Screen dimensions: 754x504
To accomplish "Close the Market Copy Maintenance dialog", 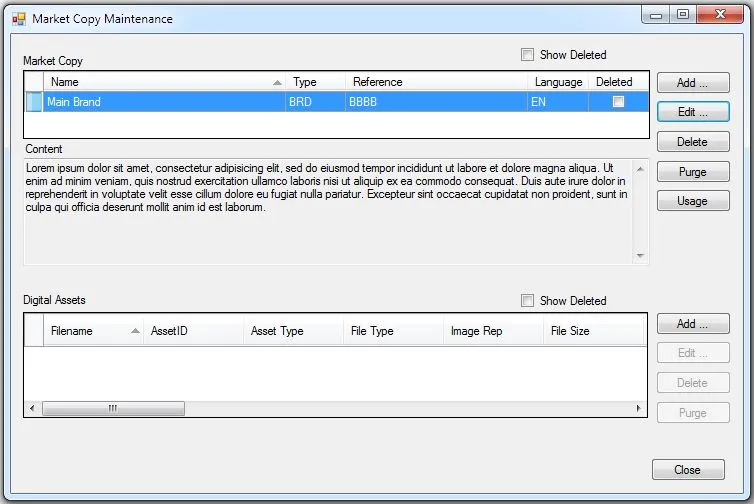I will tap(687, 470).
